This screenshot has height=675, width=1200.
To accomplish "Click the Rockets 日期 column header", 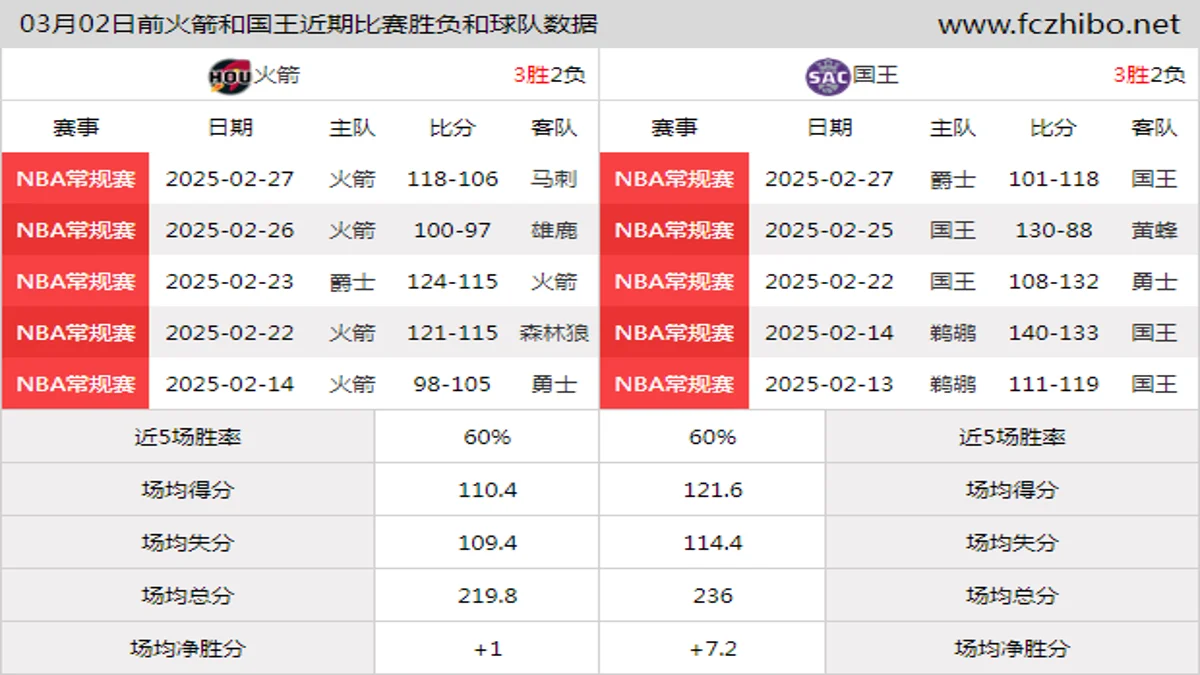I will (230, 128).
